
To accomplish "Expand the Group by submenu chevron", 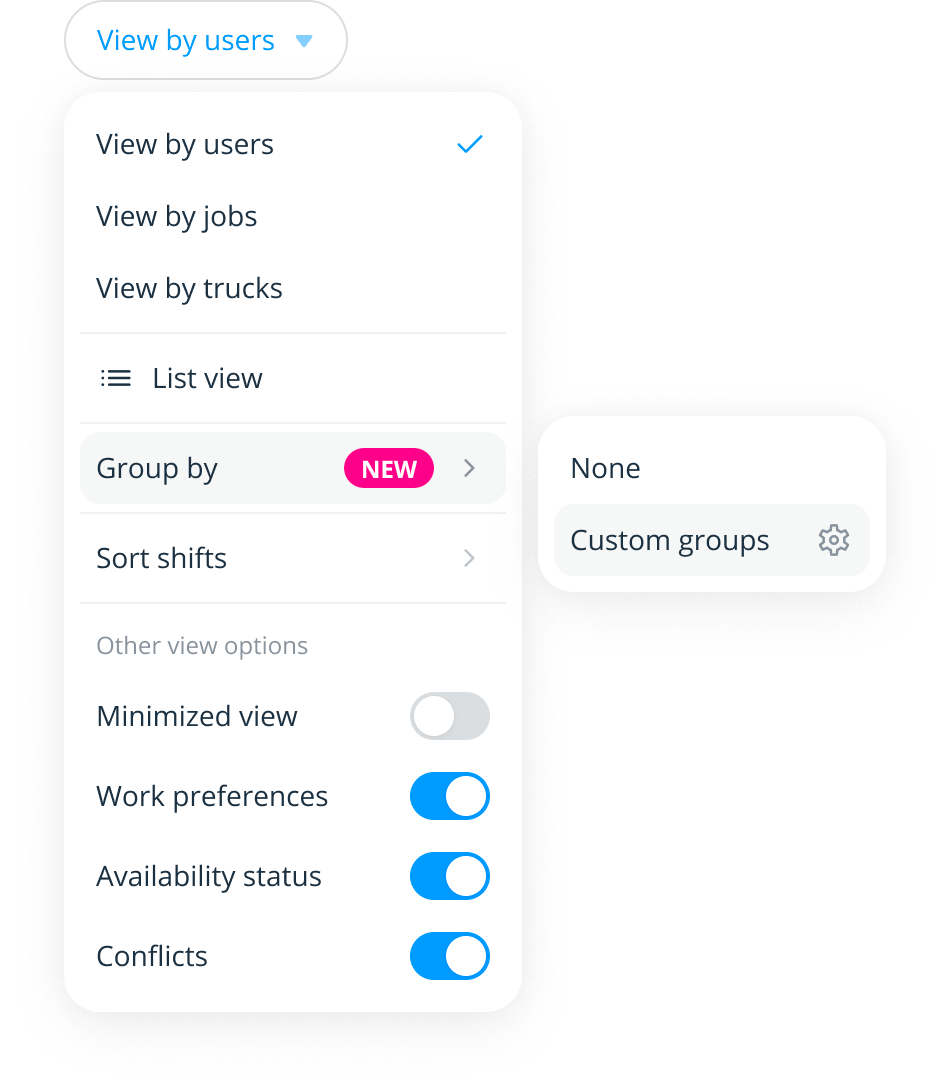I will [x=469, y=468].
